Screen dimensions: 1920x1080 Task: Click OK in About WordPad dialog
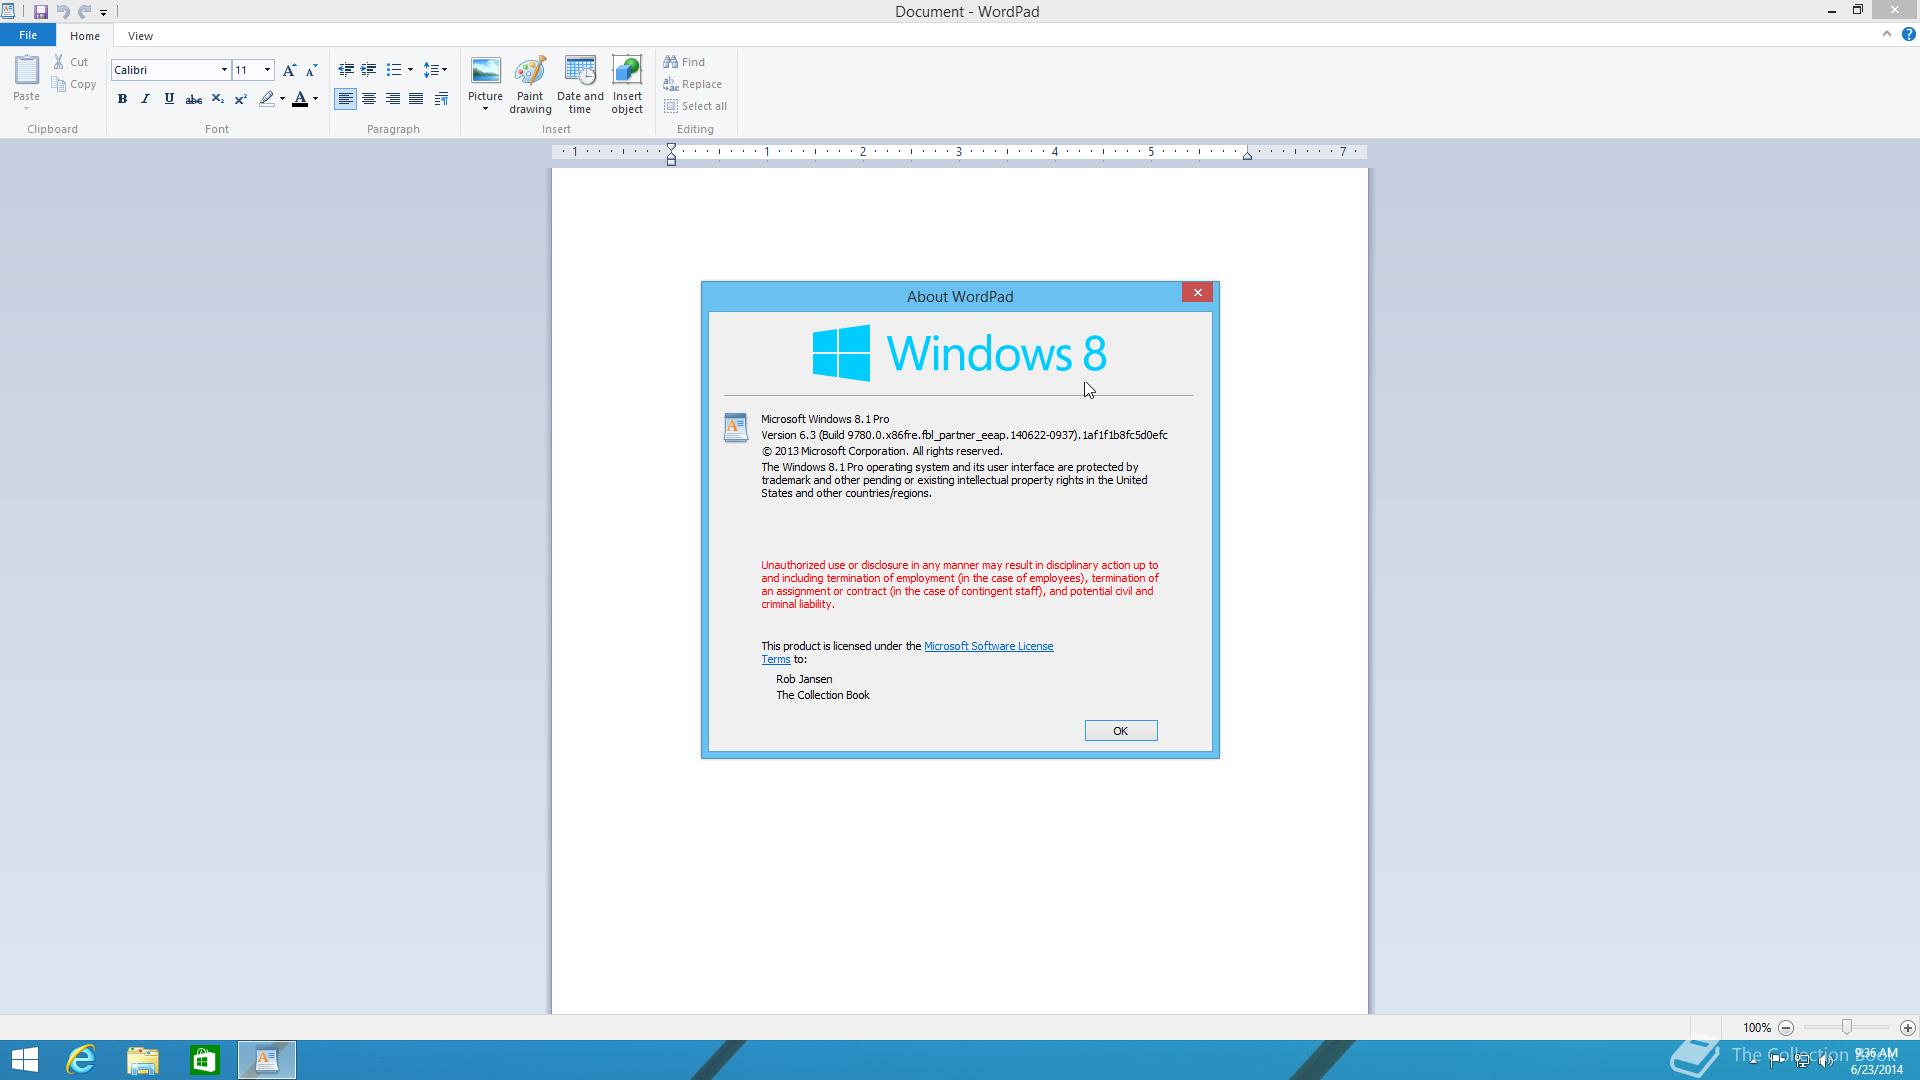pos(1121,731)
